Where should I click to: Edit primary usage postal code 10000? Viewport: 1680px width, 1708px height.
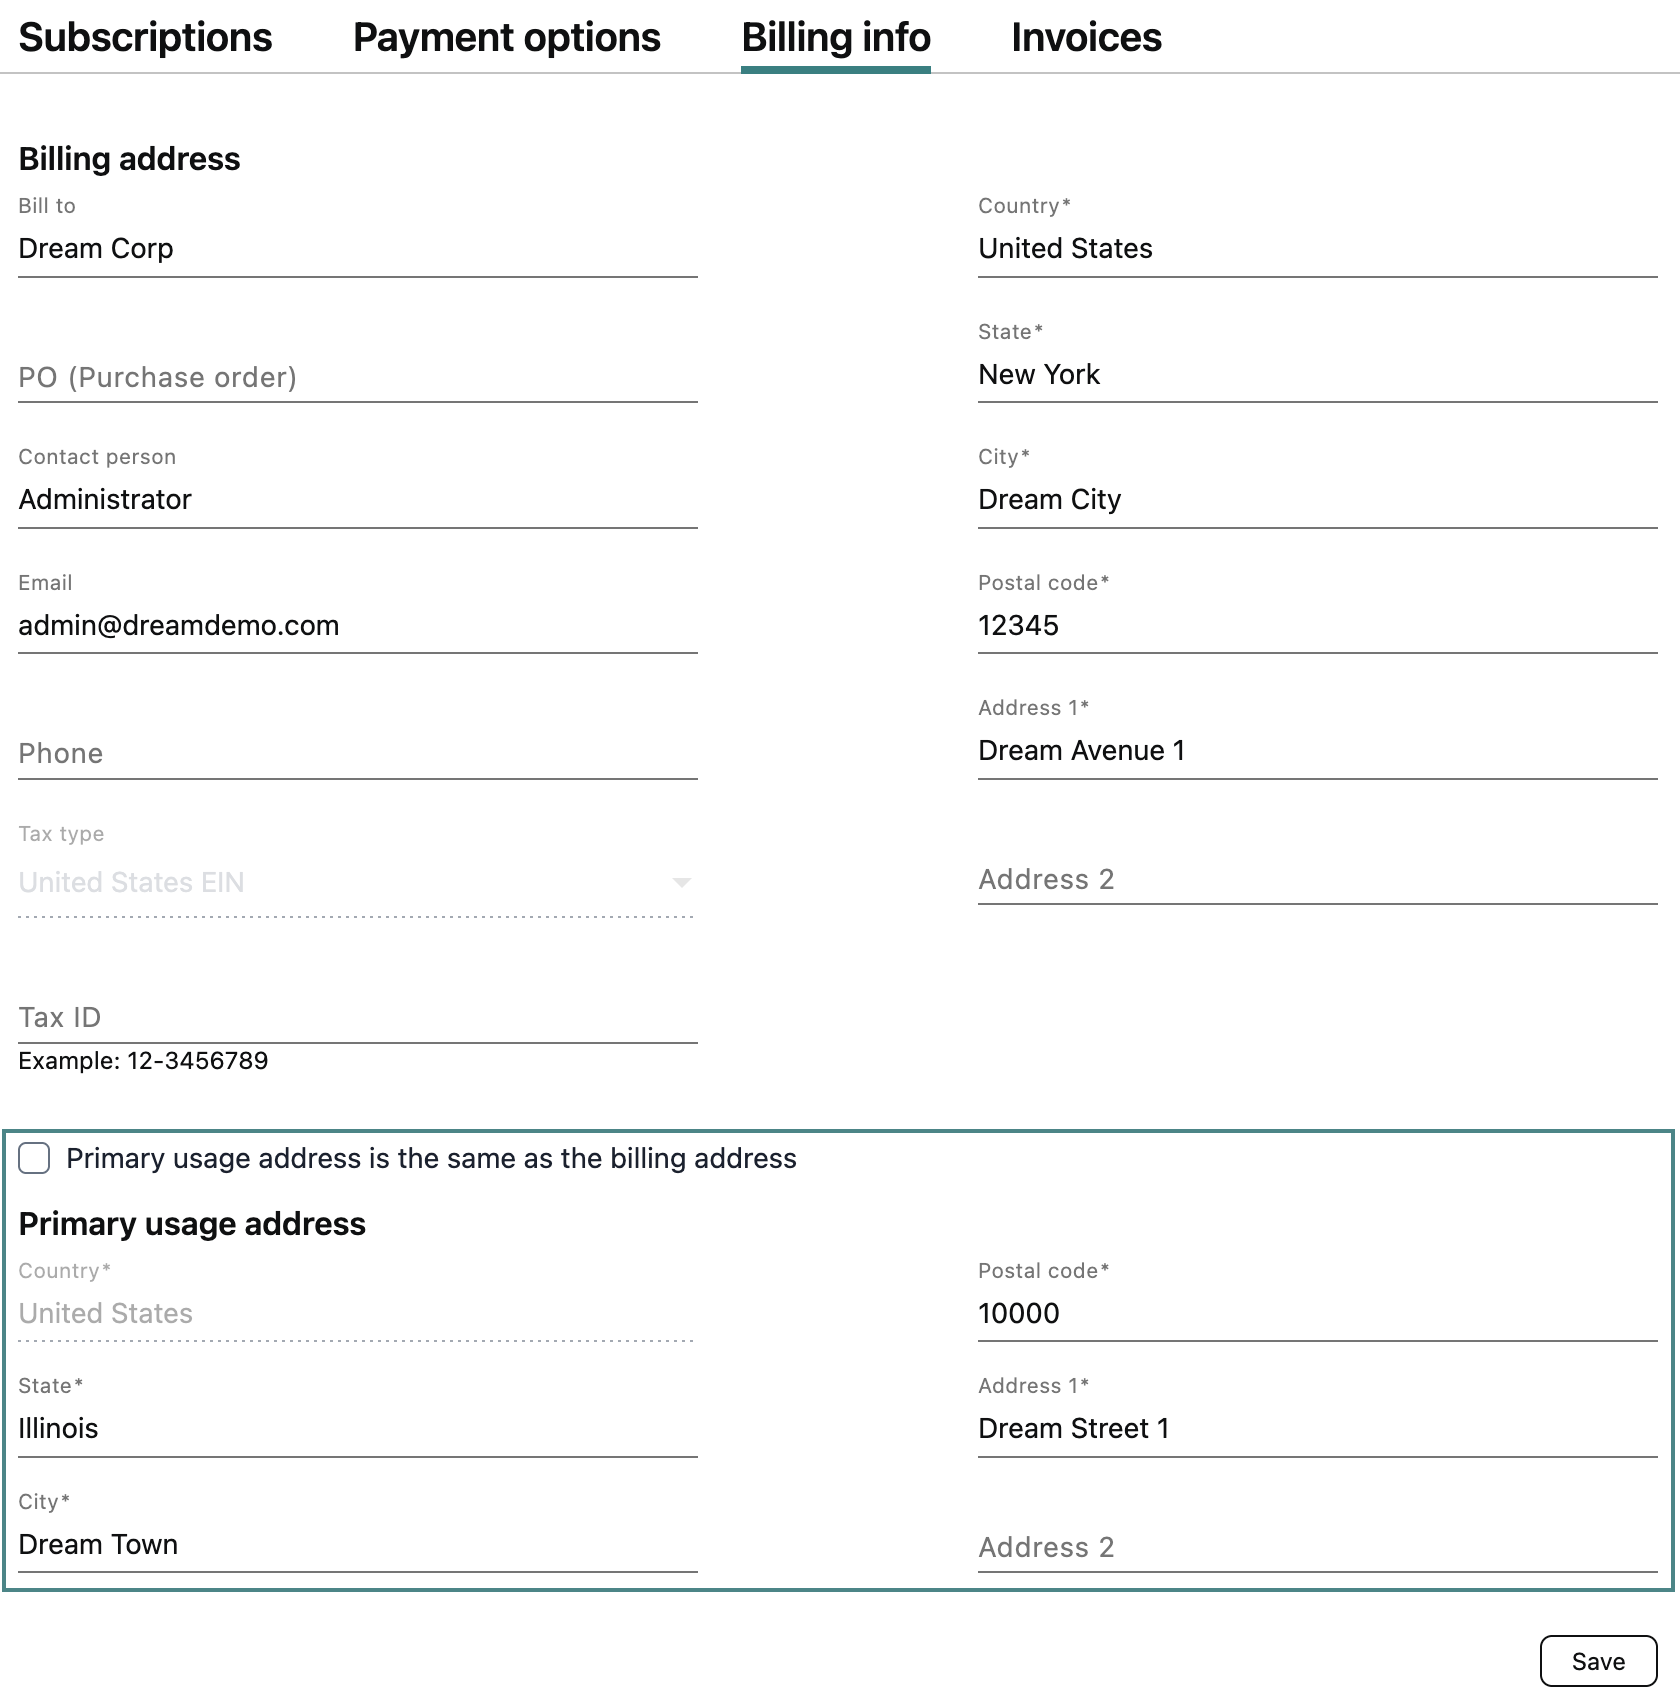1316,1314
